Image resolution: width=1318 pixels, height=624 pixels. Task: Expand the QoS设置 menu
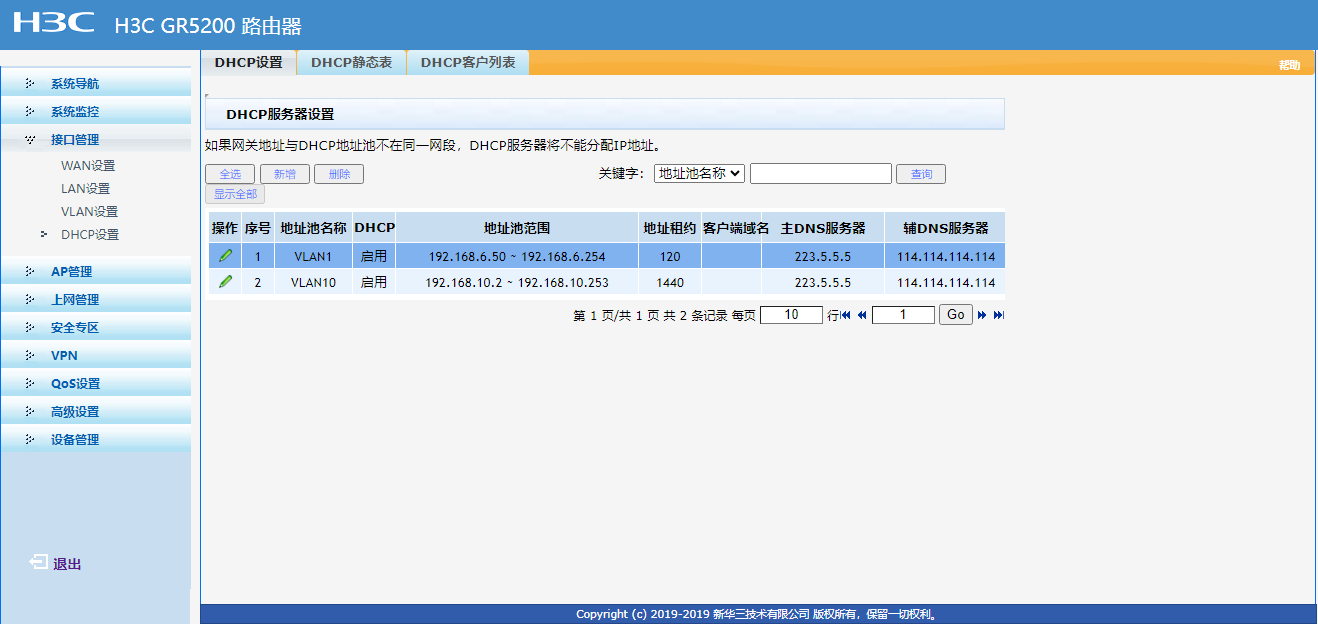(x=95, y=384)
